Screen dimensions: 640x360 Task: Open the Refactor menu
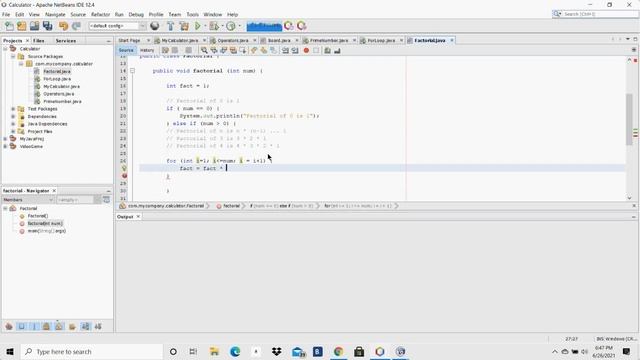(100, 14)
